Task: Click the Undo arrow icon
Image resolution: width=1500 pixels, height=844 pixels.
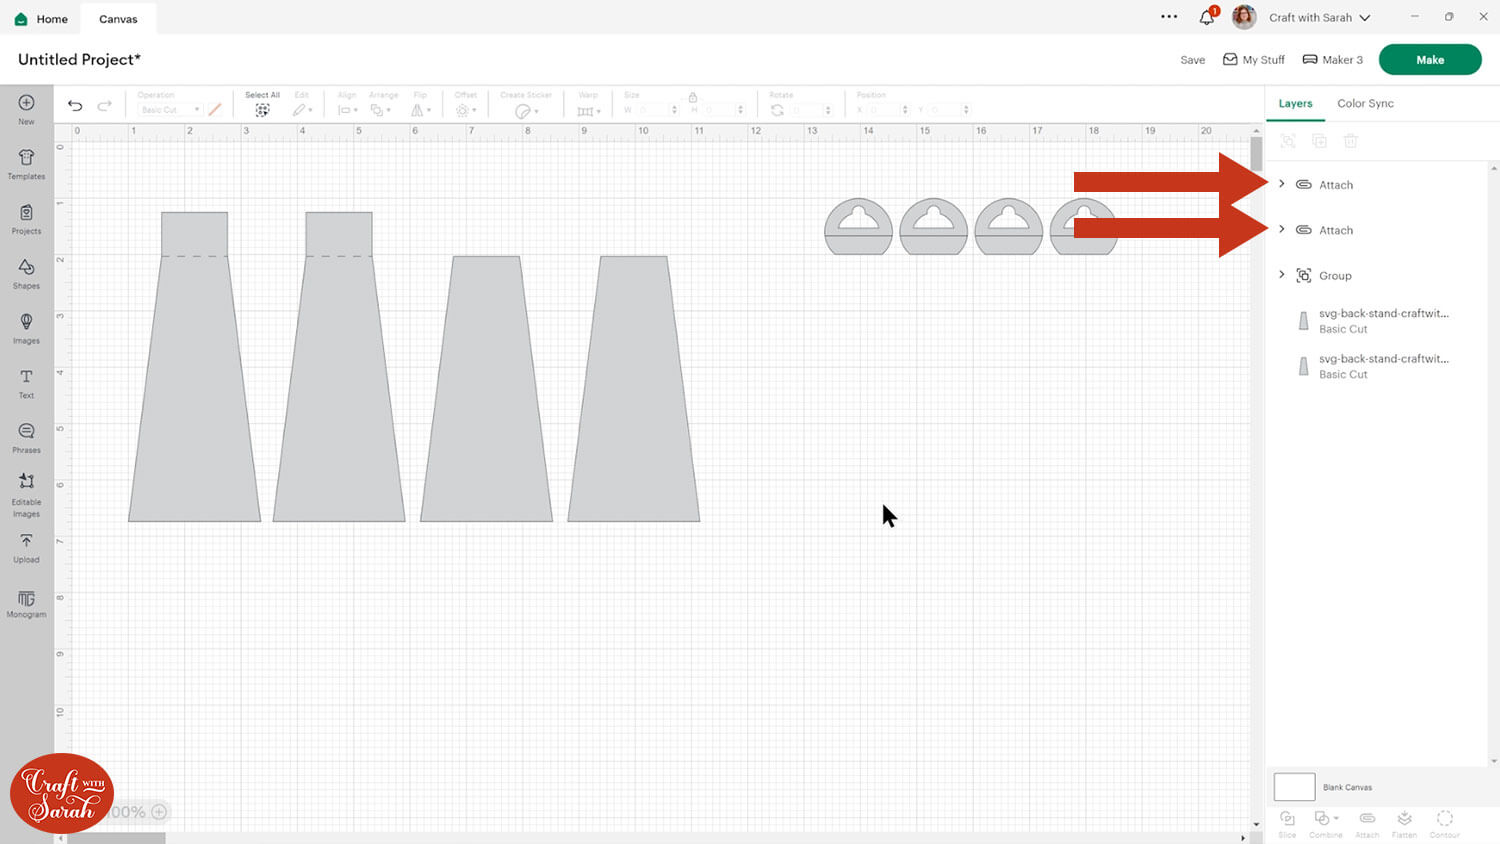Action: tap(75, 105)
